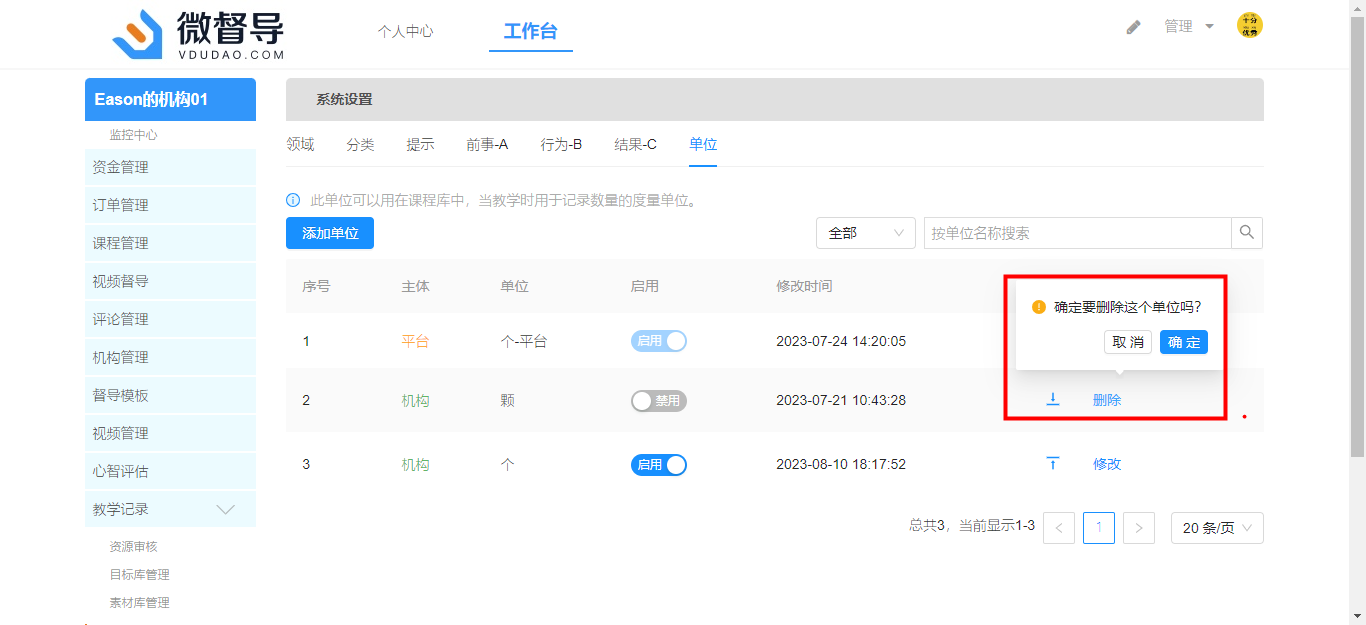
Task: Click the pencil edit icon in header
Action: coord(1133,27)
